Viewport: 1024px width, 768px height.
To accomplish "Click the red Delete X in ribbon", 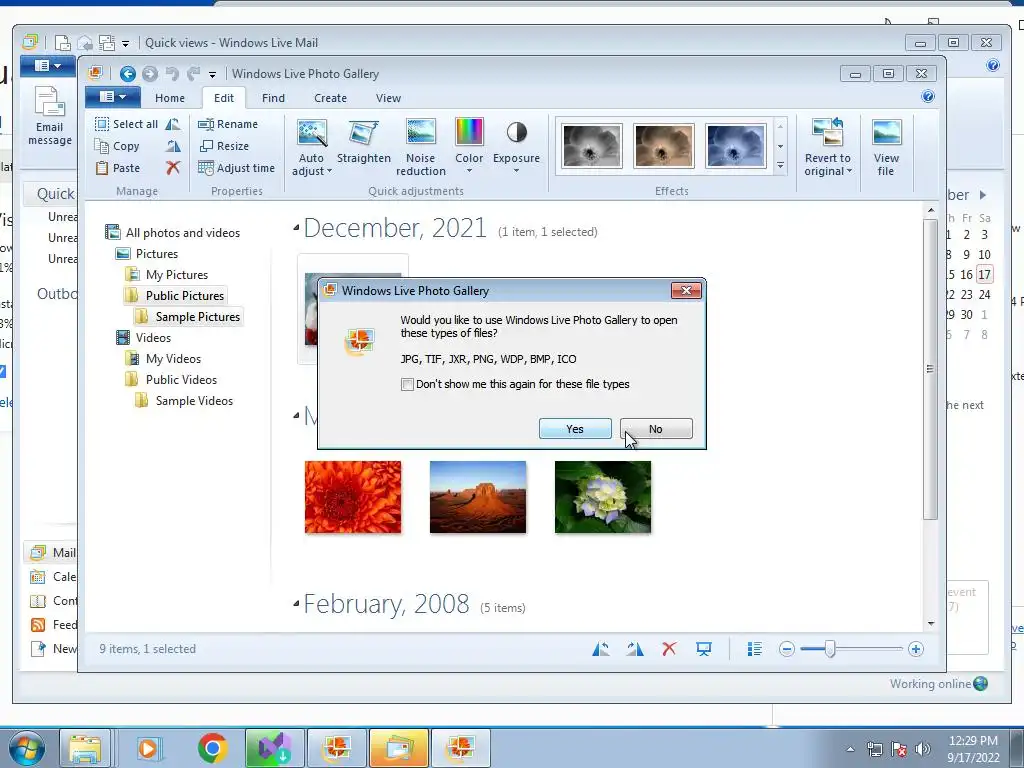I will (172, 168).
